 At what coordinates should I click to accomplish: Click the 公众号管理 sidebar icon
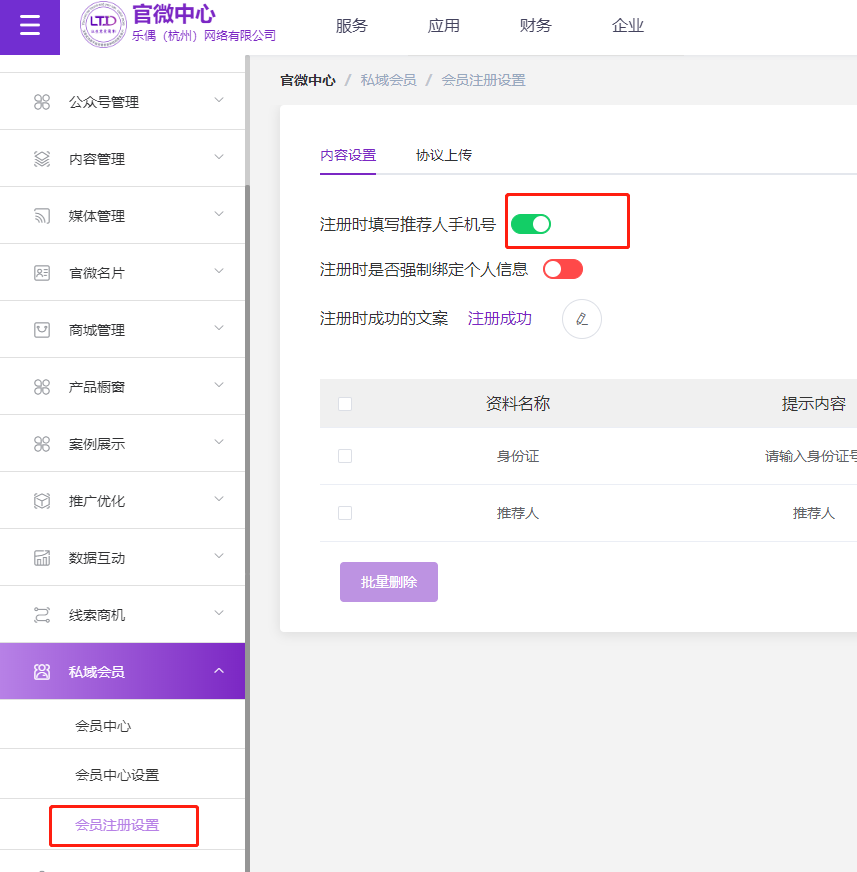pyautogui.click(x=42, y=102)
